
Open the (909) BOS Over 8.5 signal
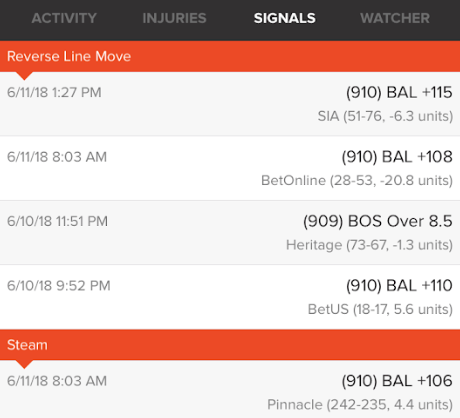coord(378,221)
